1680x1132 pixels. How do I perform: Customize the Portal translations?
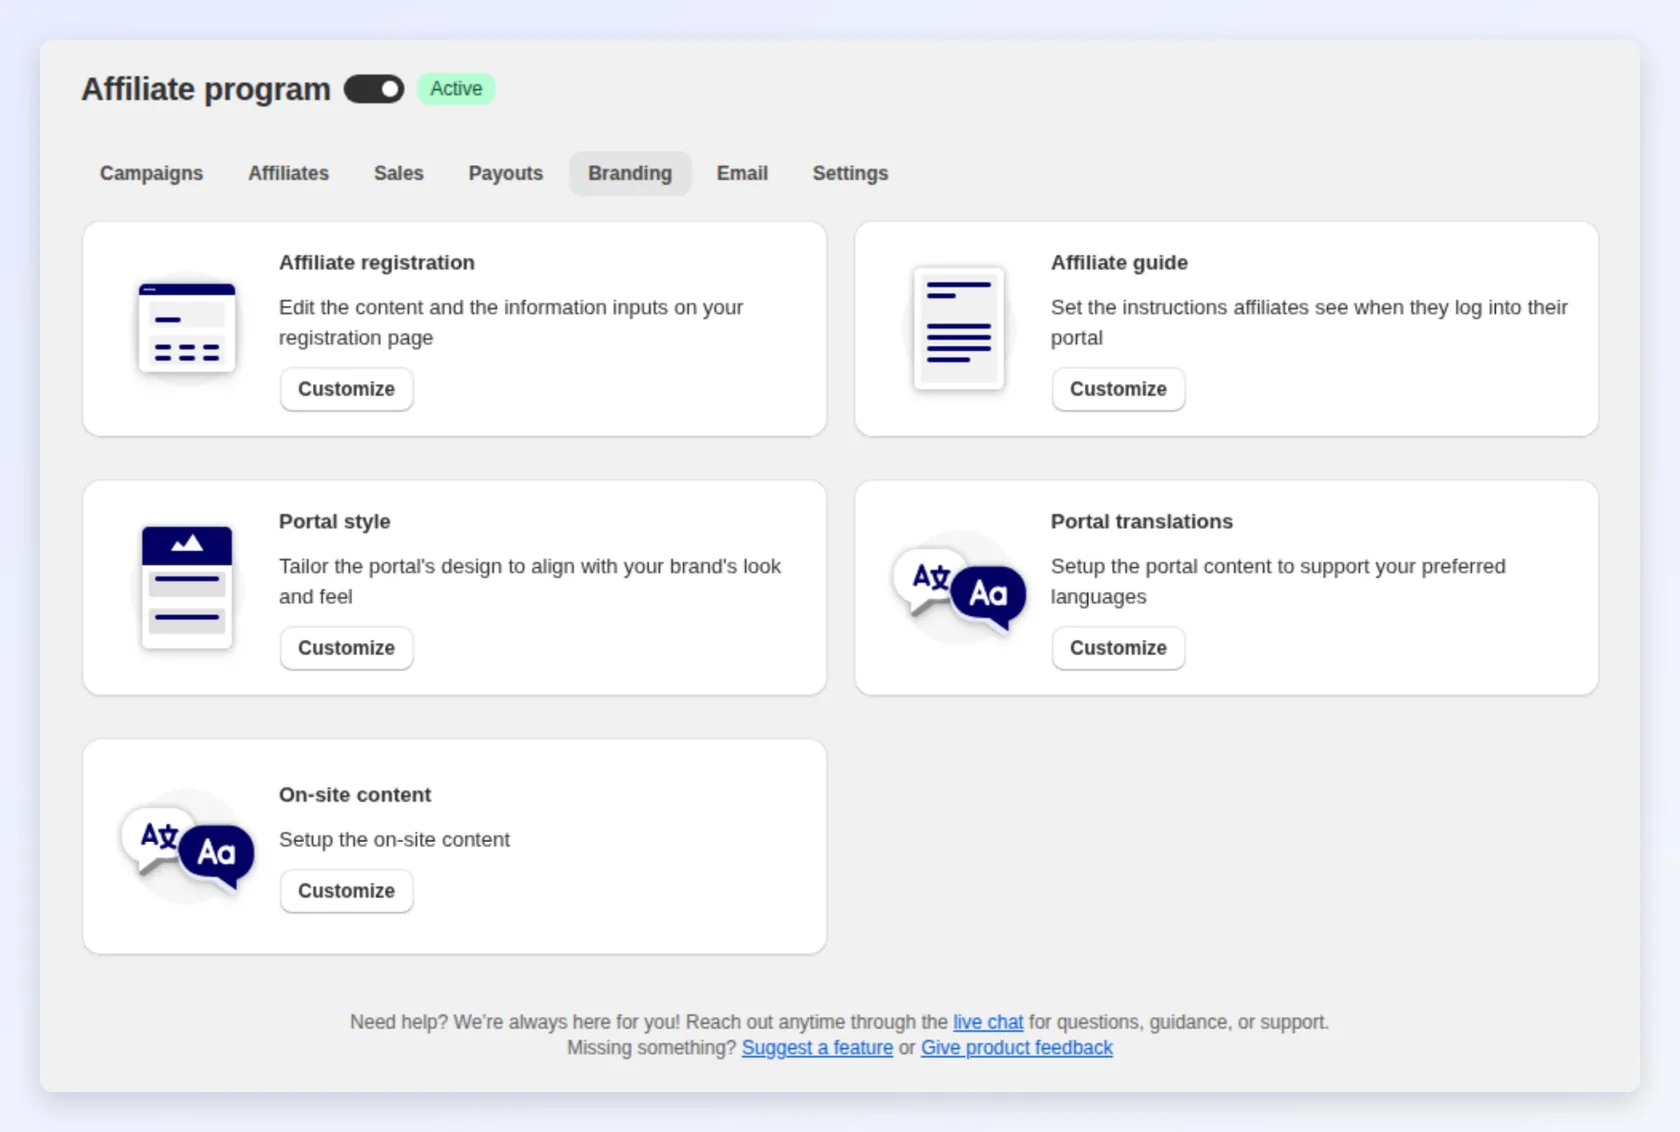(1118, 648)
